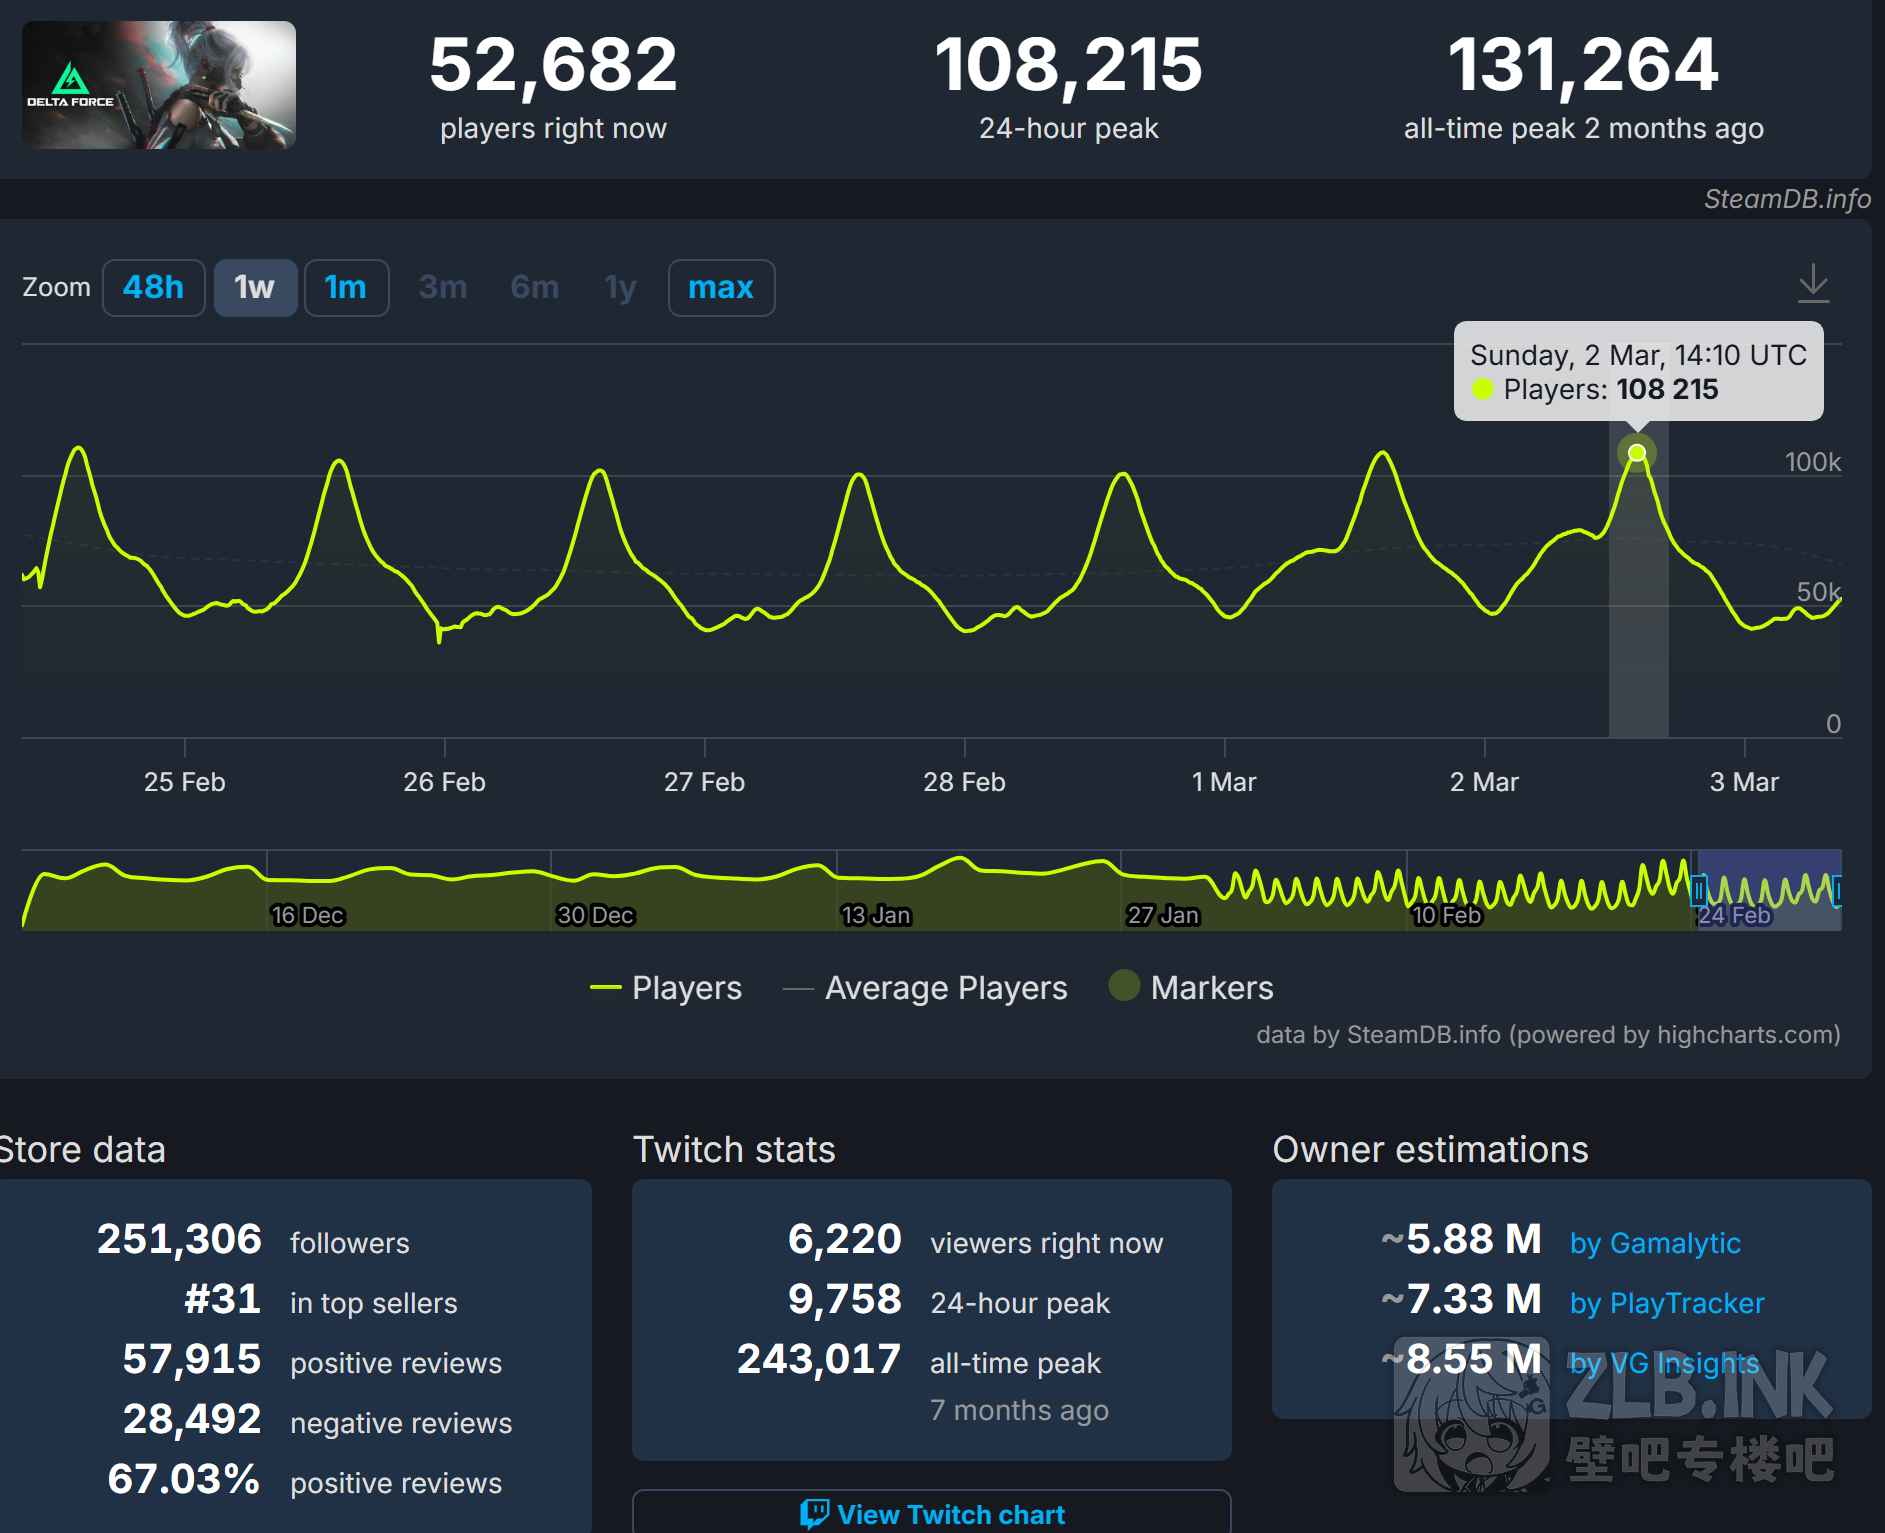Grab the left navigator range handle
Screen dimensions: 1885x1533
(1698, 890)
